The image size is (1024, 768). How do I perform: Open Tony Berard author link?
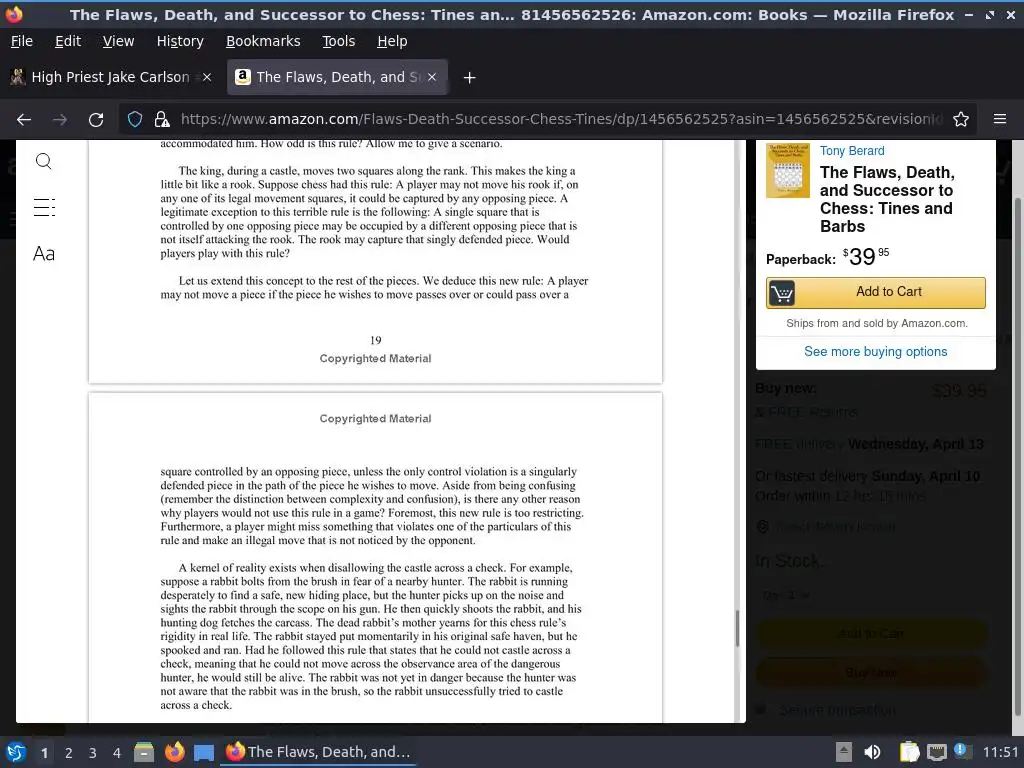pyautogui.click(x=852, y=151)
